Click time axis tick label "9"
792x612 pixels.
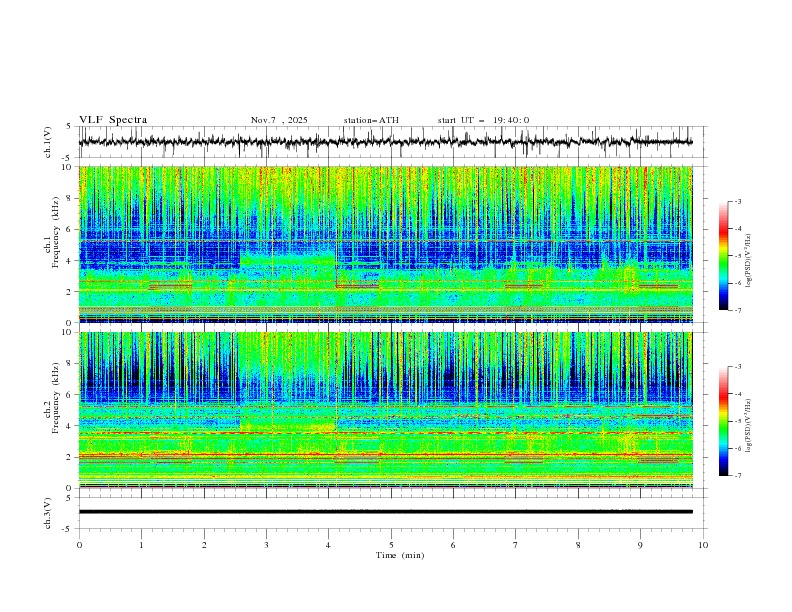tap(640, 545)
